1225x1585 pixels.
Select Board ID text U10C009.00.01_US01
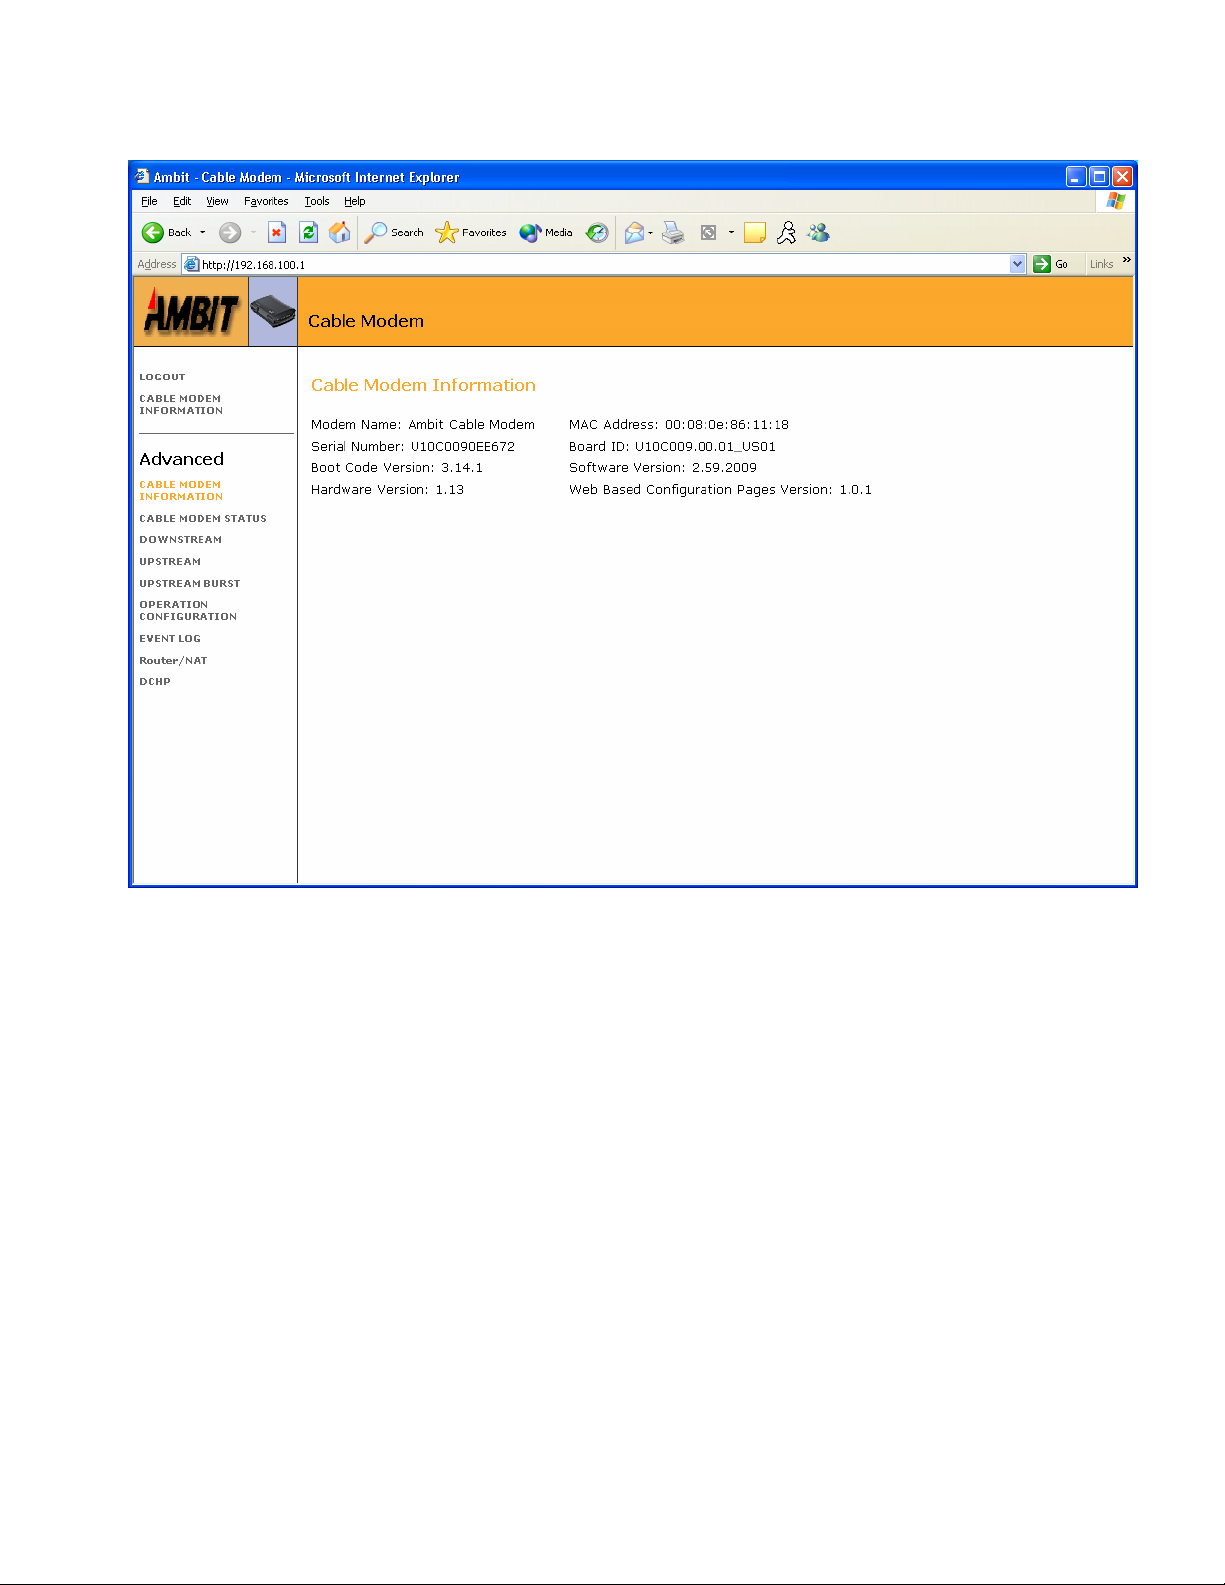(x=705, y=446)
